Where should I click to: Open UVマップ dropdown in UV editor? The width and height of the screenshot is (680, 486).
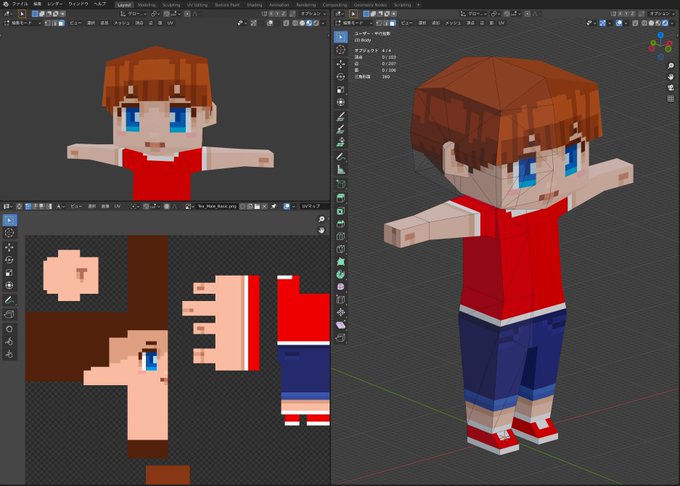tap(313, 206)
